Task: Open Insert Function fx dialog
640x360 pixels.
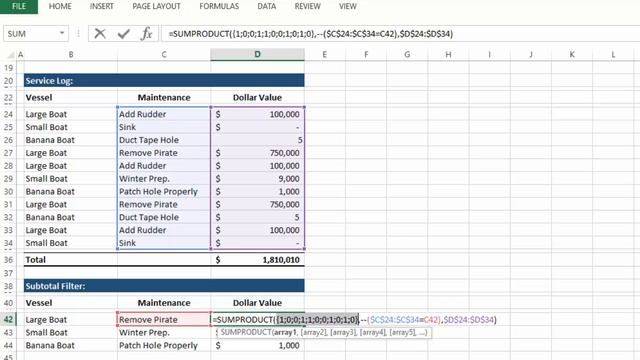Action: pos(146,33)
